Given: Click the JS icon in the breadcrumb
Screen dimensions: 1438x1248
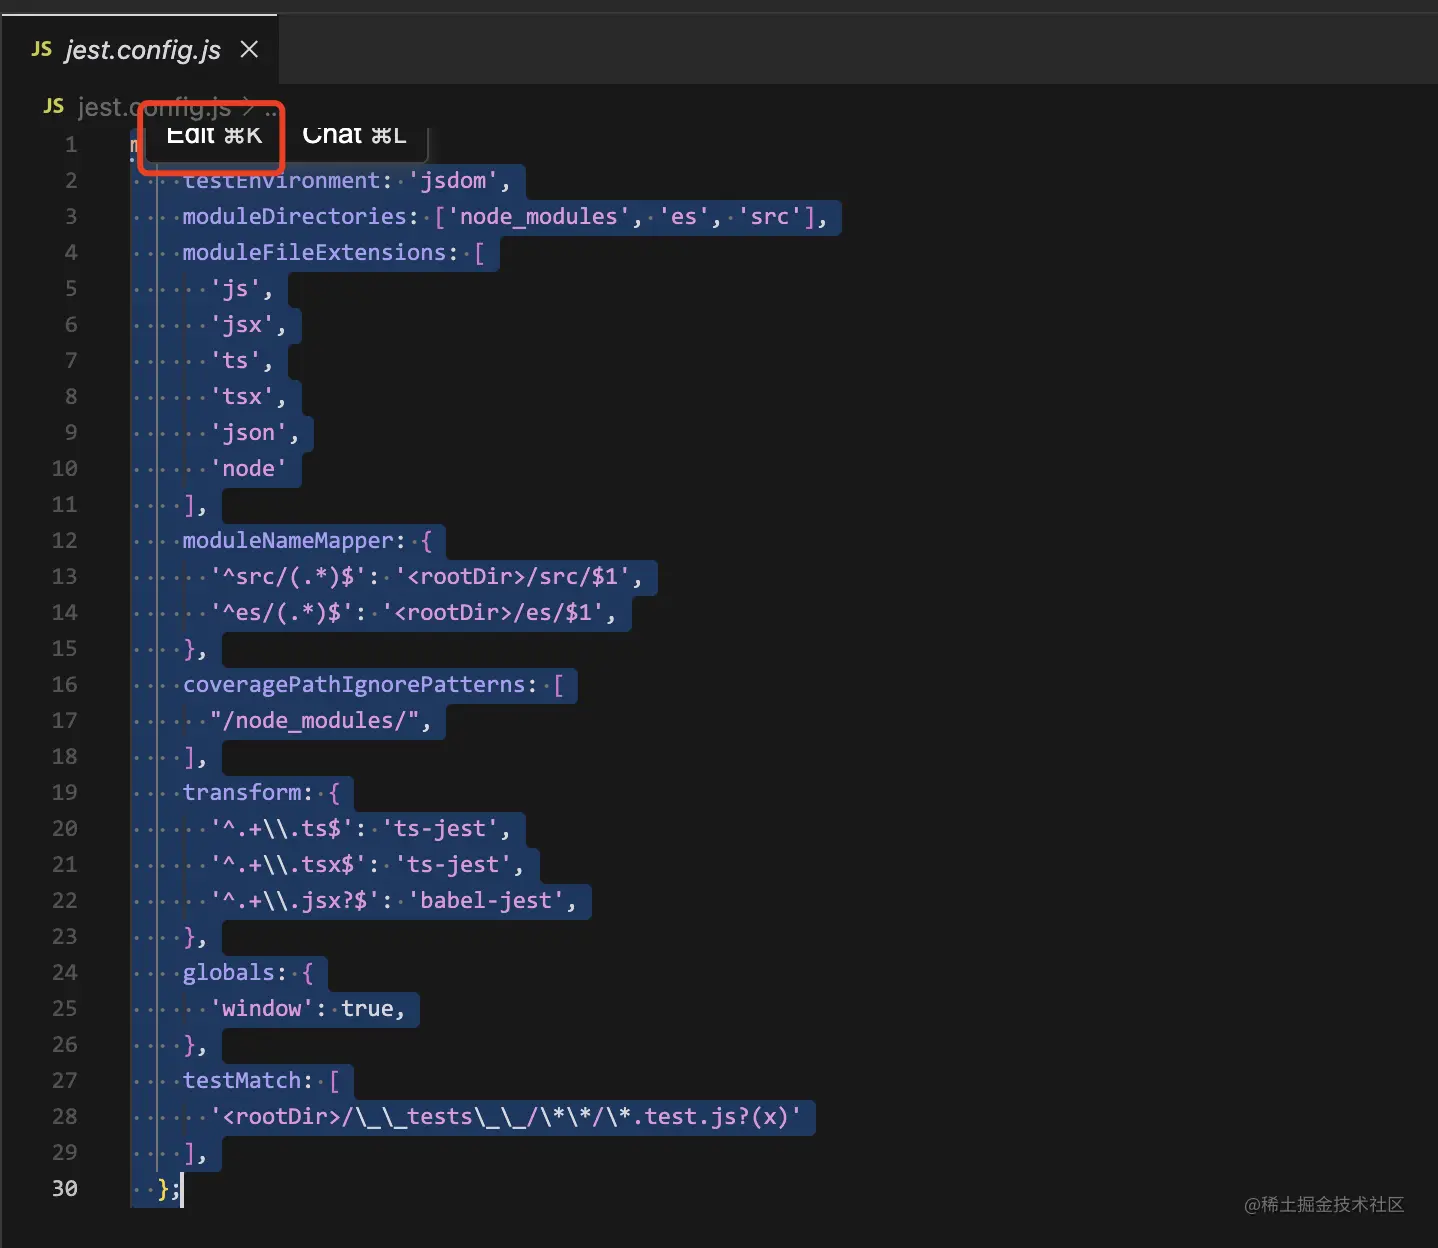Looking at the screenshot, I should (54, 106).
